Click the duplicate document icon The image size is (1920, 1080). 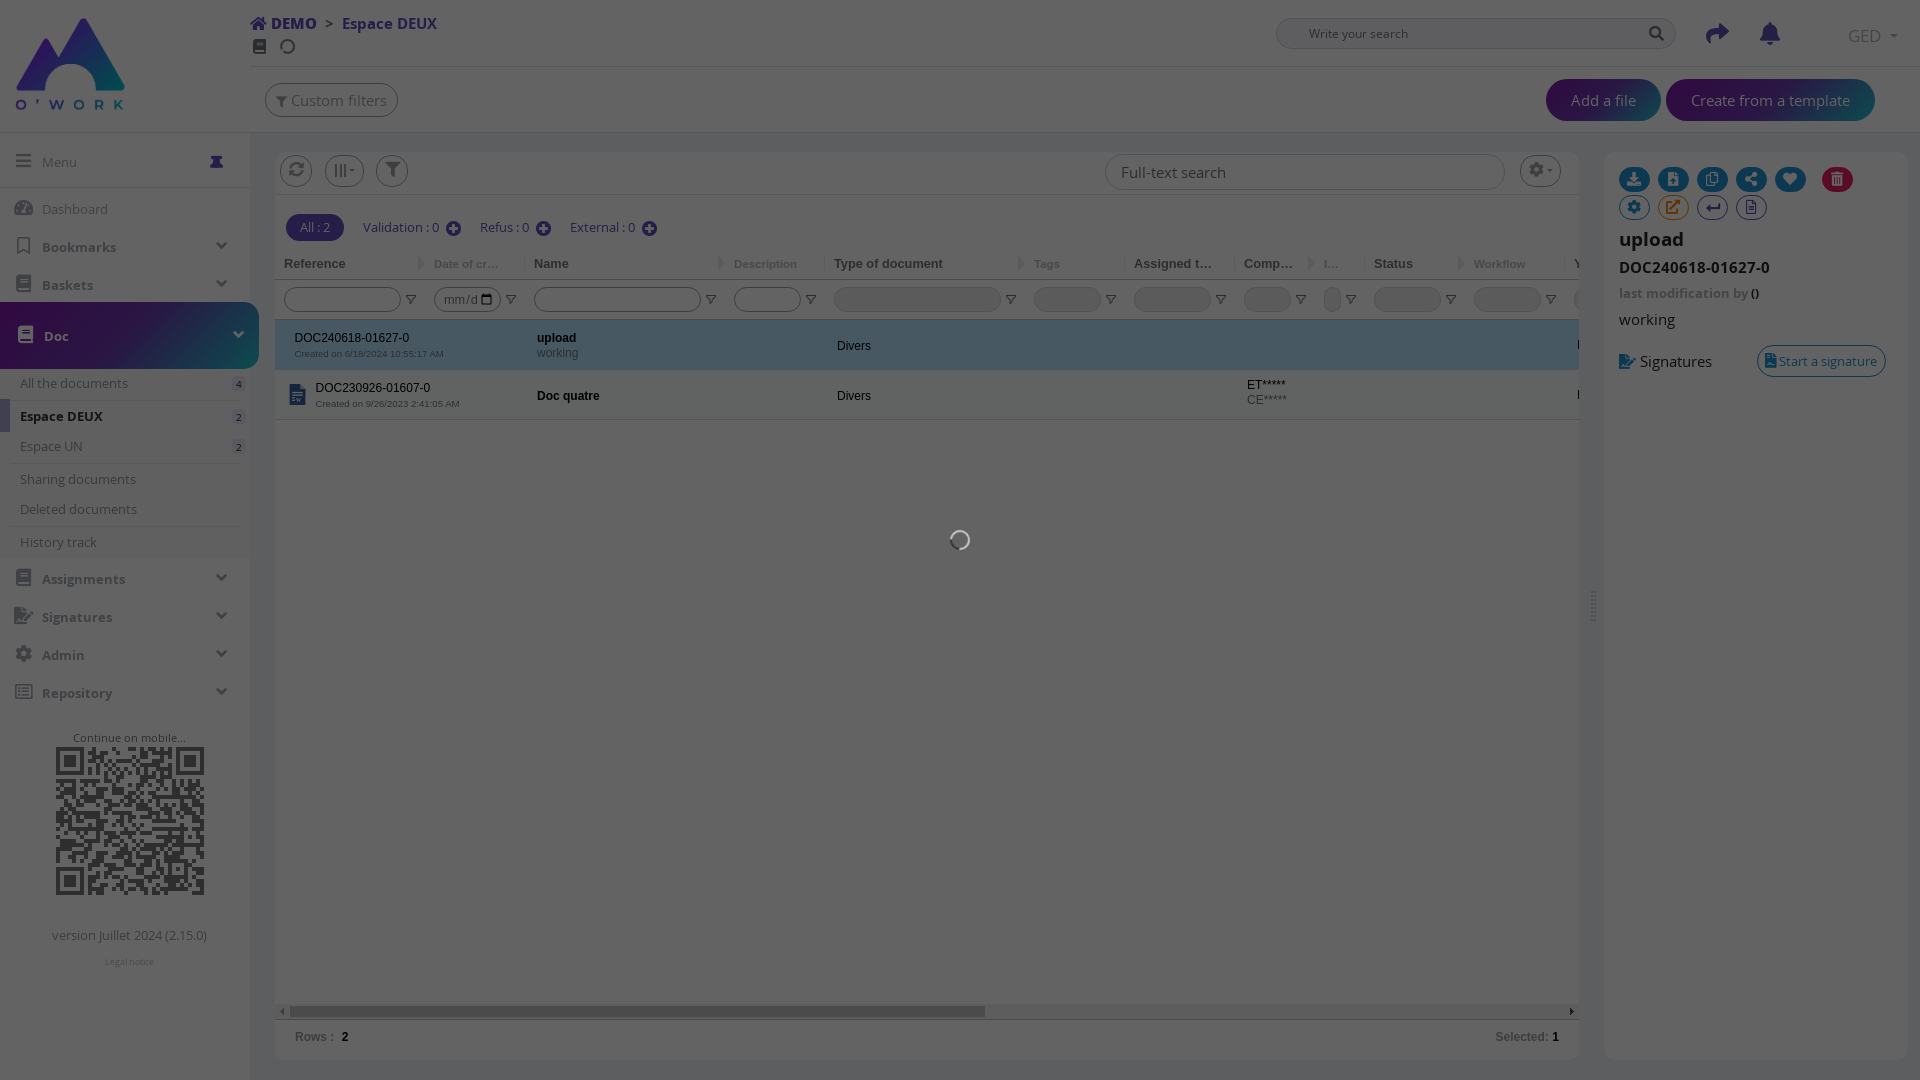point(1712,180)
